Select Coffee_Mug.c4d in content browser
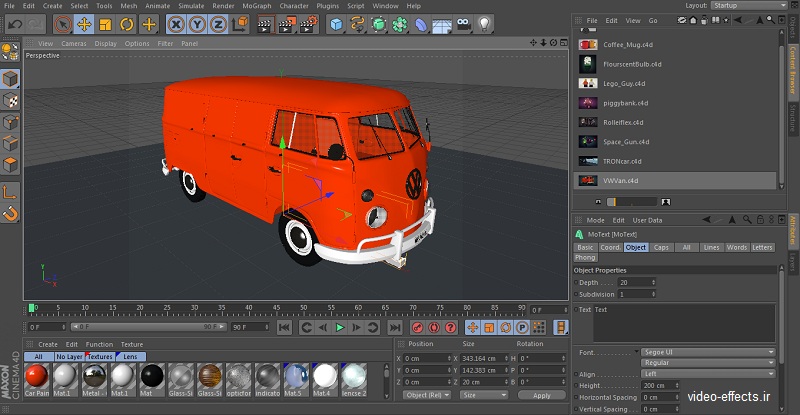The image size is (800, 415). coord(628,45)
